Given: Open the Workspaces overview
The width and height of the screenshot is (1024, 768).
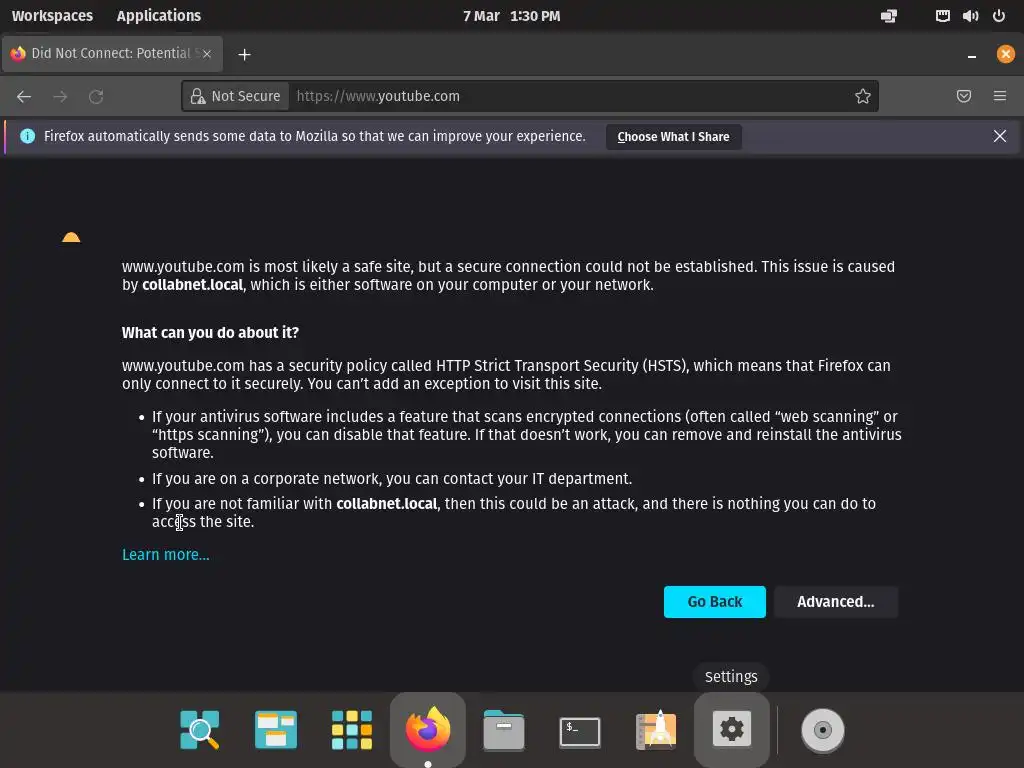Looking at the screenshot, I should coord(52,16).
